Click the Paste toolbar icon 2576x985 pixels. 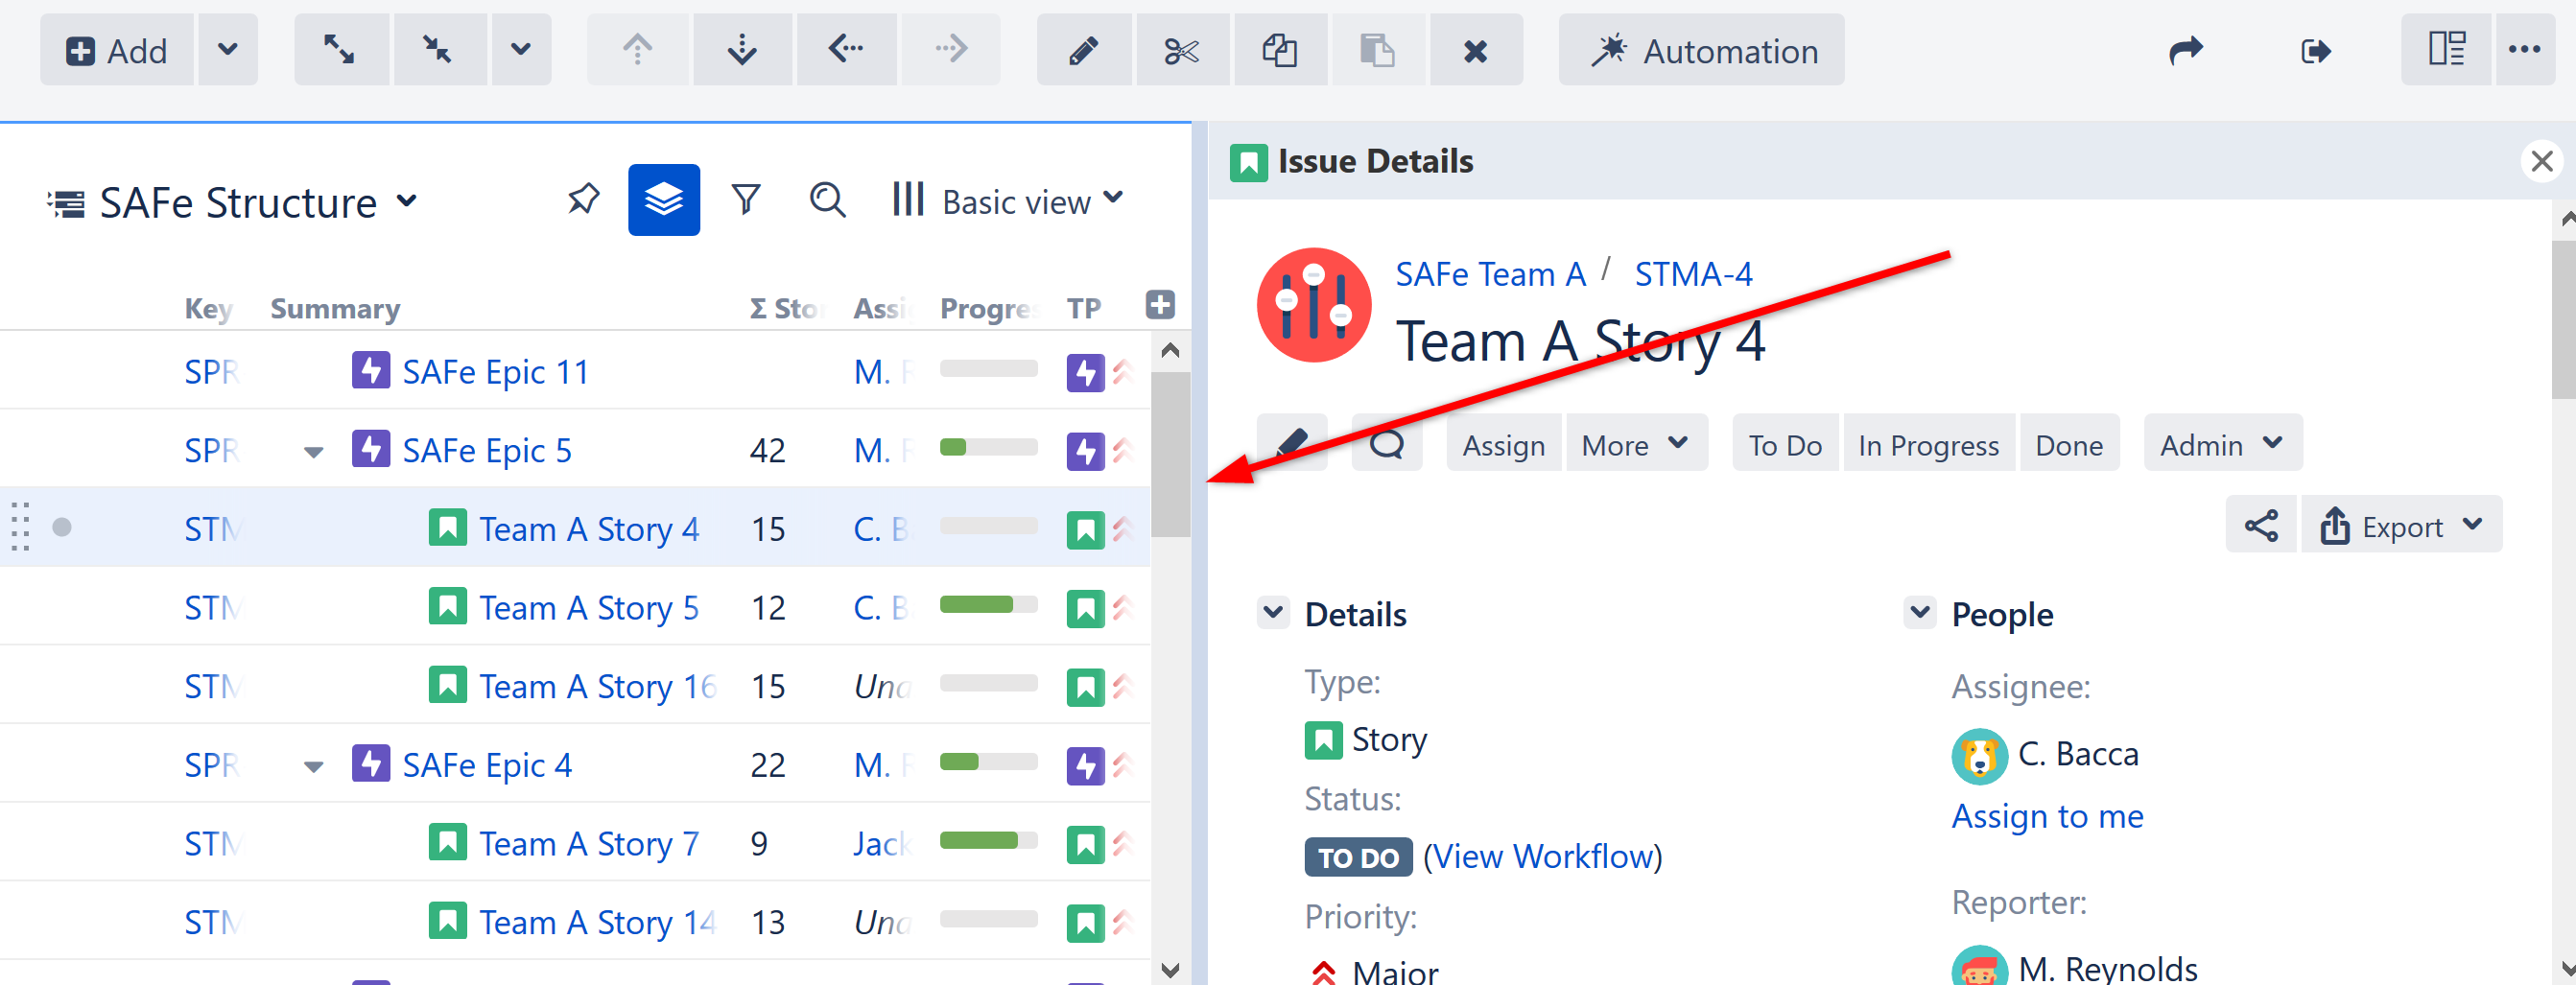pos(1378,50)
